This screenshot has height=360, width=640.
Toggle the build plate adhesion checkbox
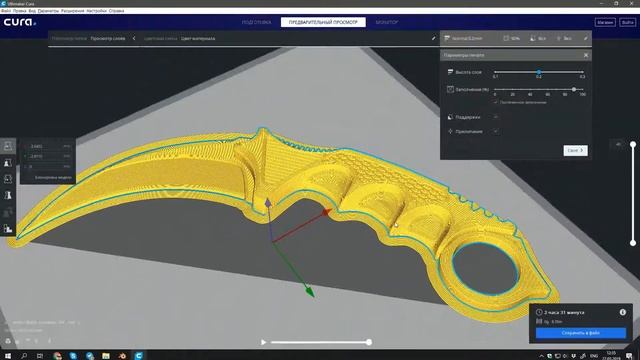(496, 131)
